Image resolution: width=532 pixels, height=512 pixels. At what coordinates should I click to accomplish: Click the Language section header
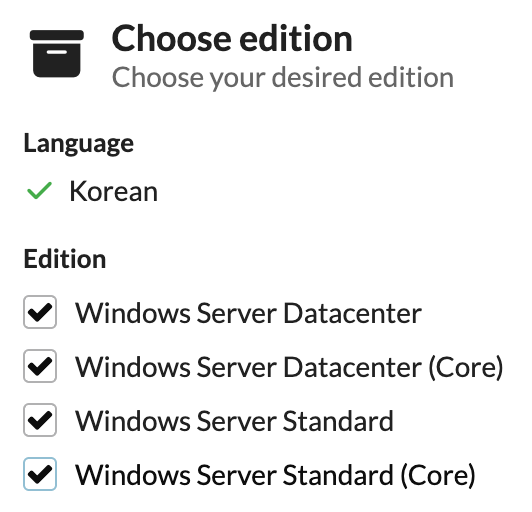pos(79,144)
